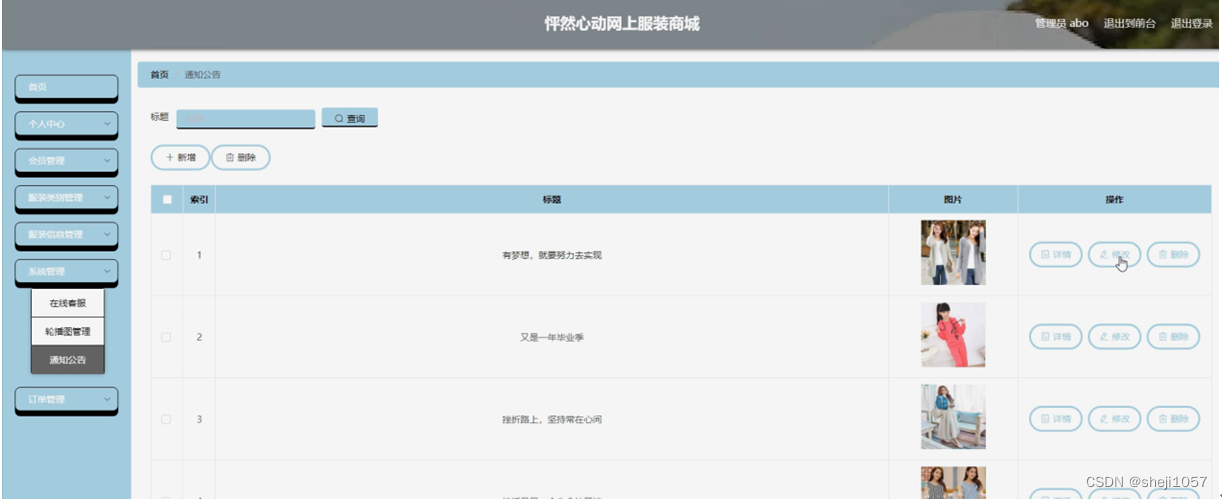Screen dimensions: 1222x499
Task: Go to 首页 in the sidebar
Action: click(x=66, y=87)
